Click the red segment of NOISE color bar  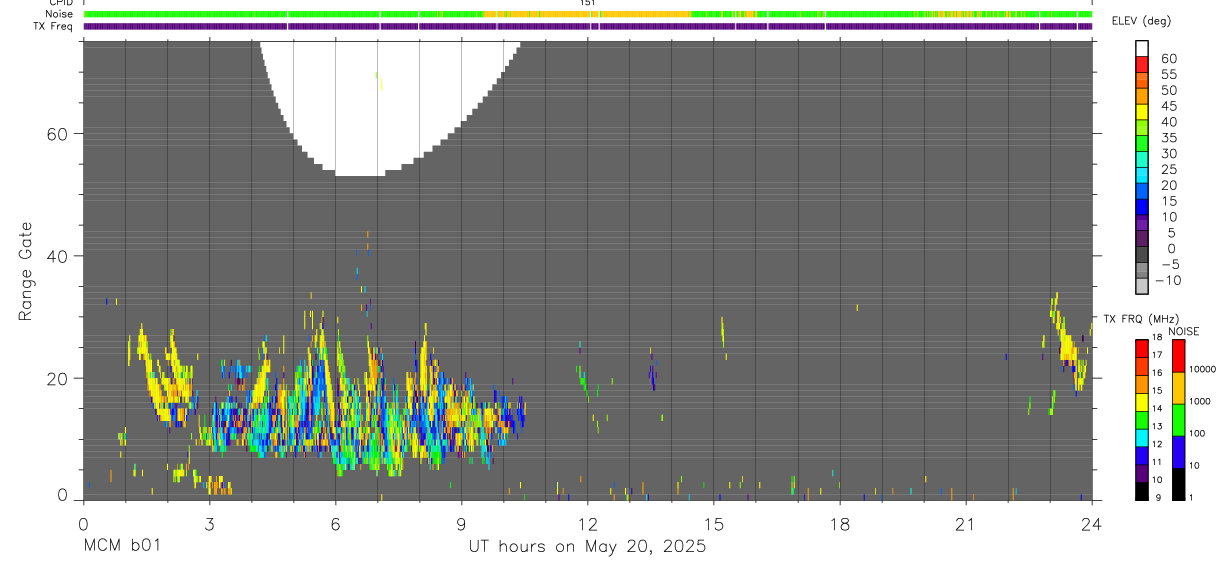pyautogui.click(x=1180, y=356)
